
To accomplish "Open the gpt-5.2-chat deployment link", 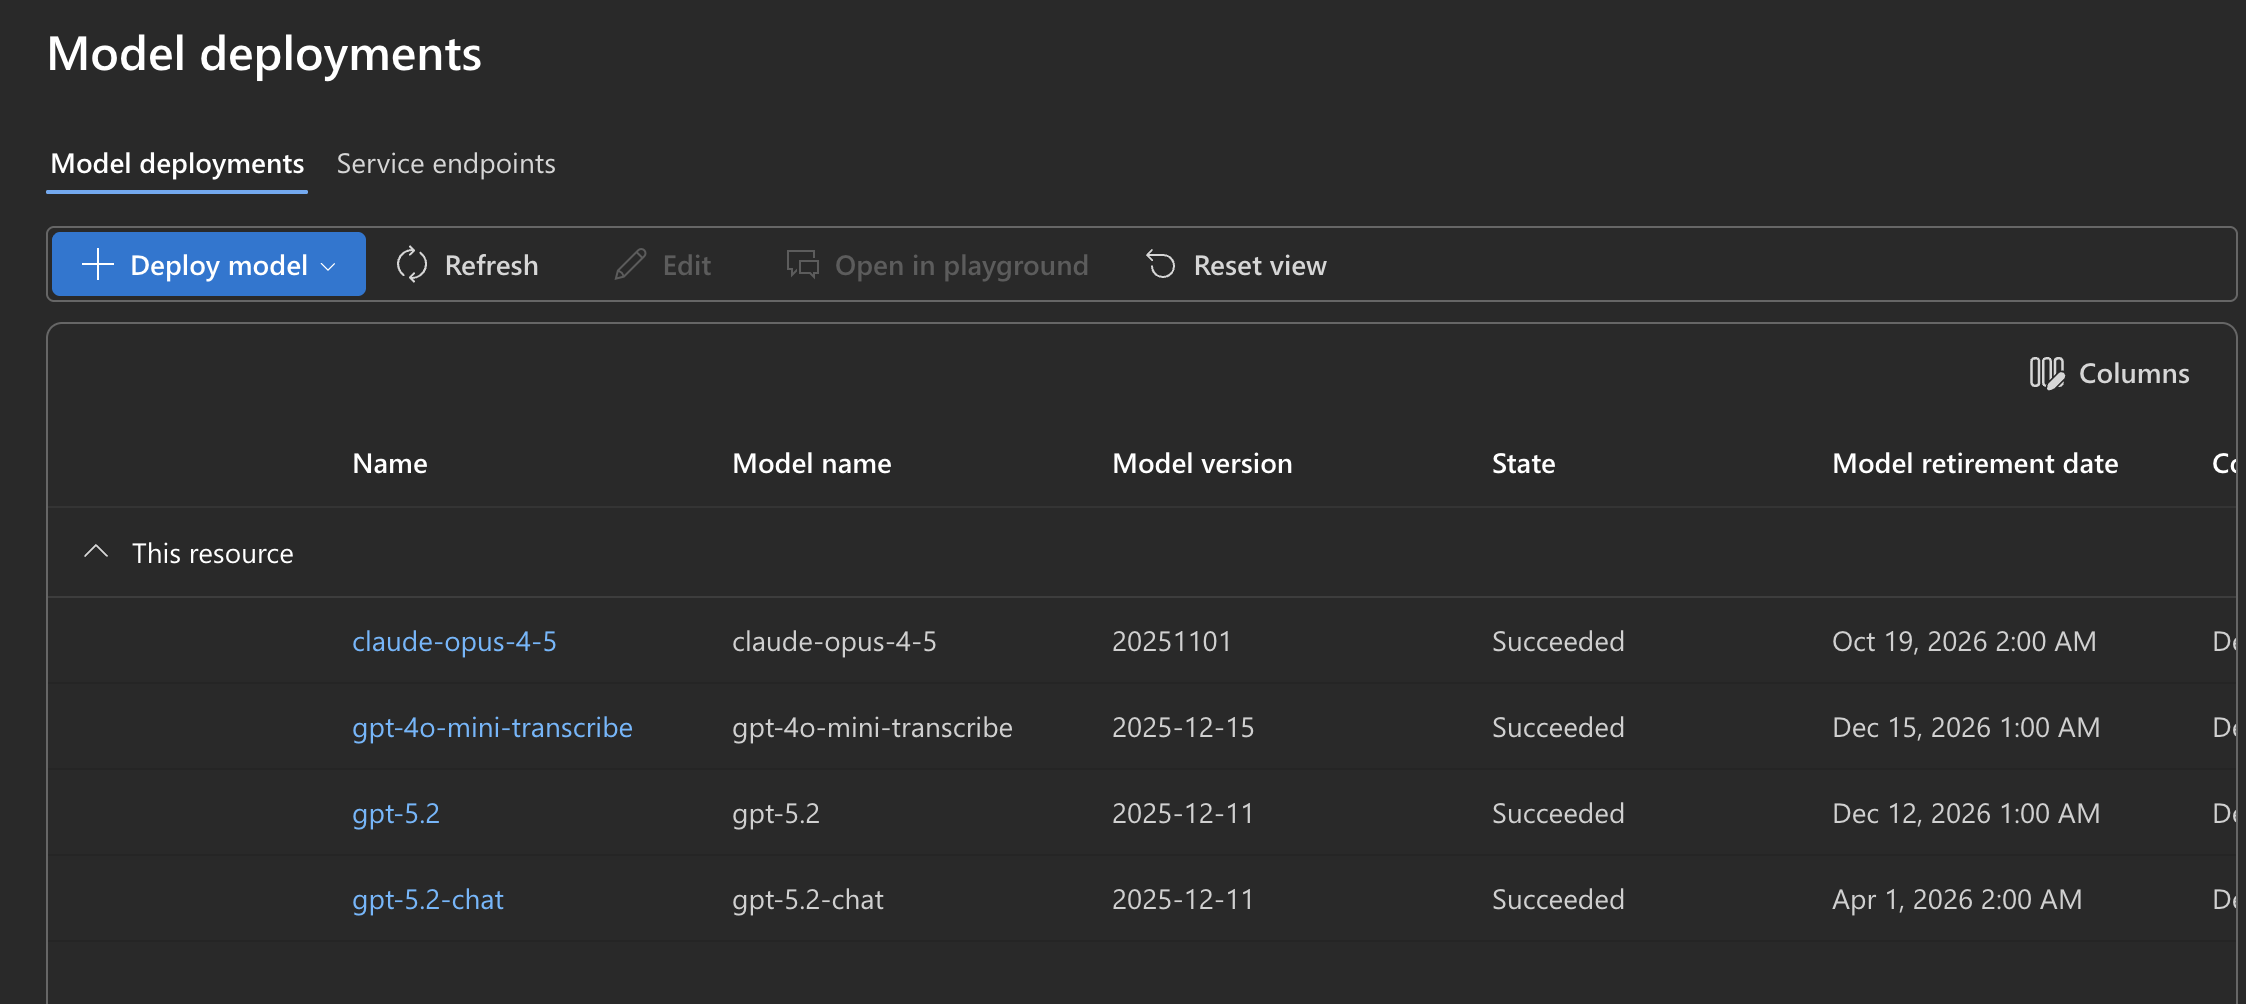I will [x=427, y=899].
